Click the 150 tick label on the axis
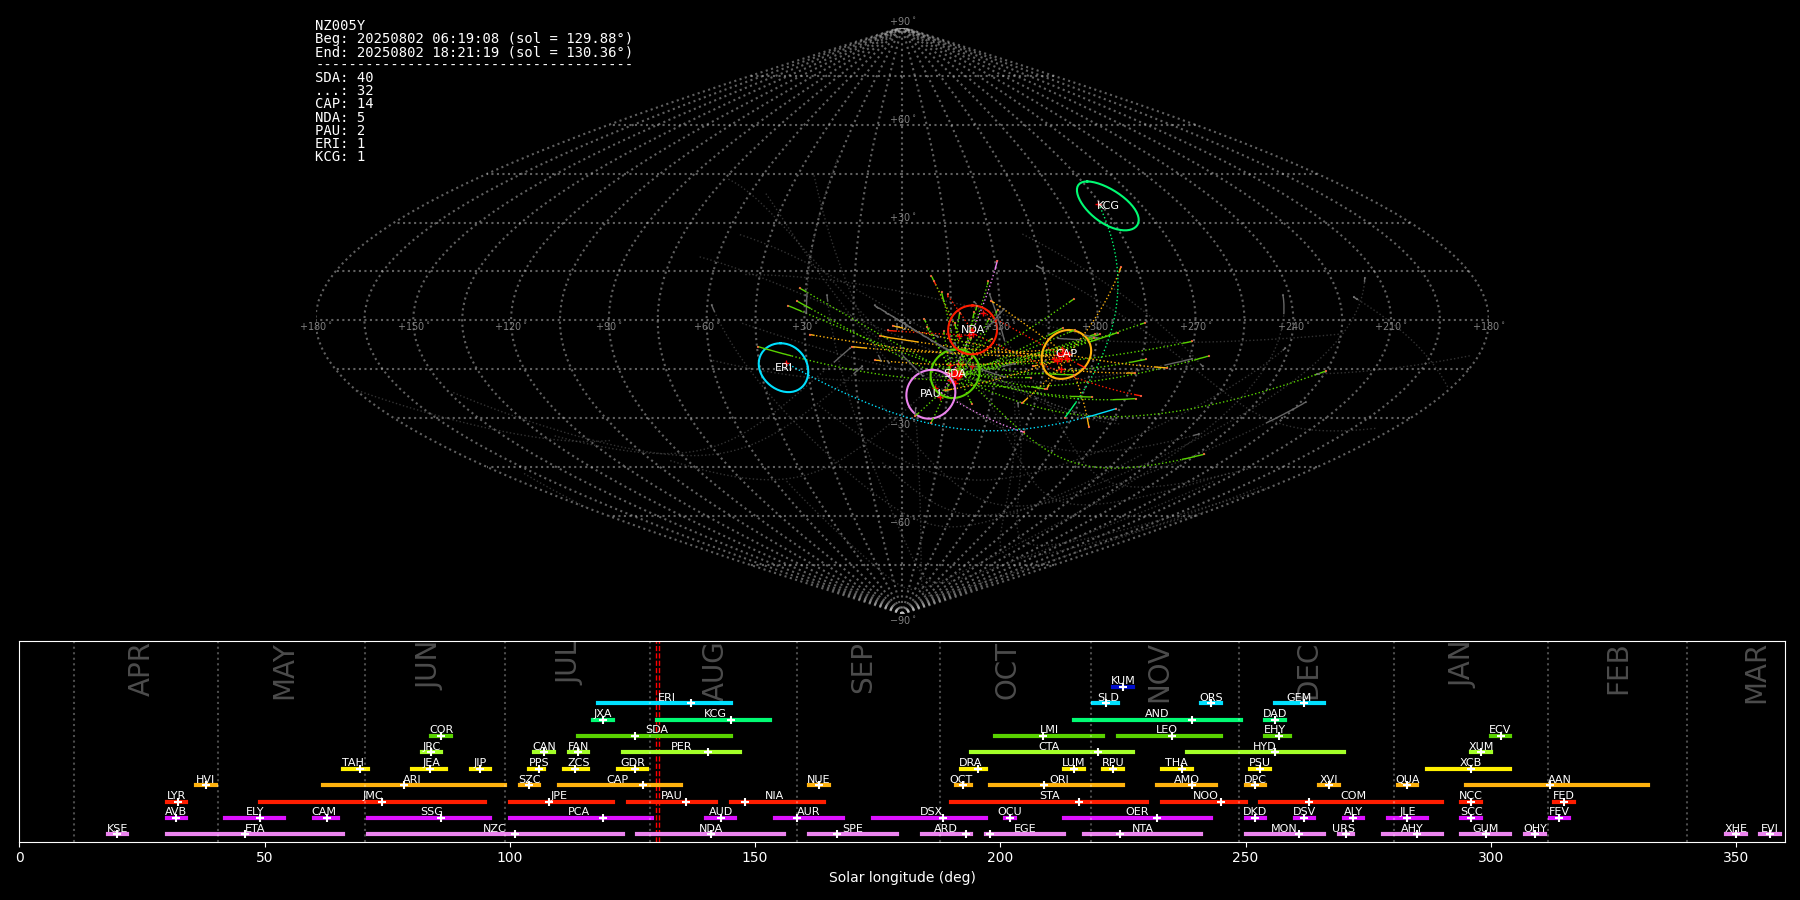Screen dimensions: 1800x900 pyautogui.click(x=755, y=857)
